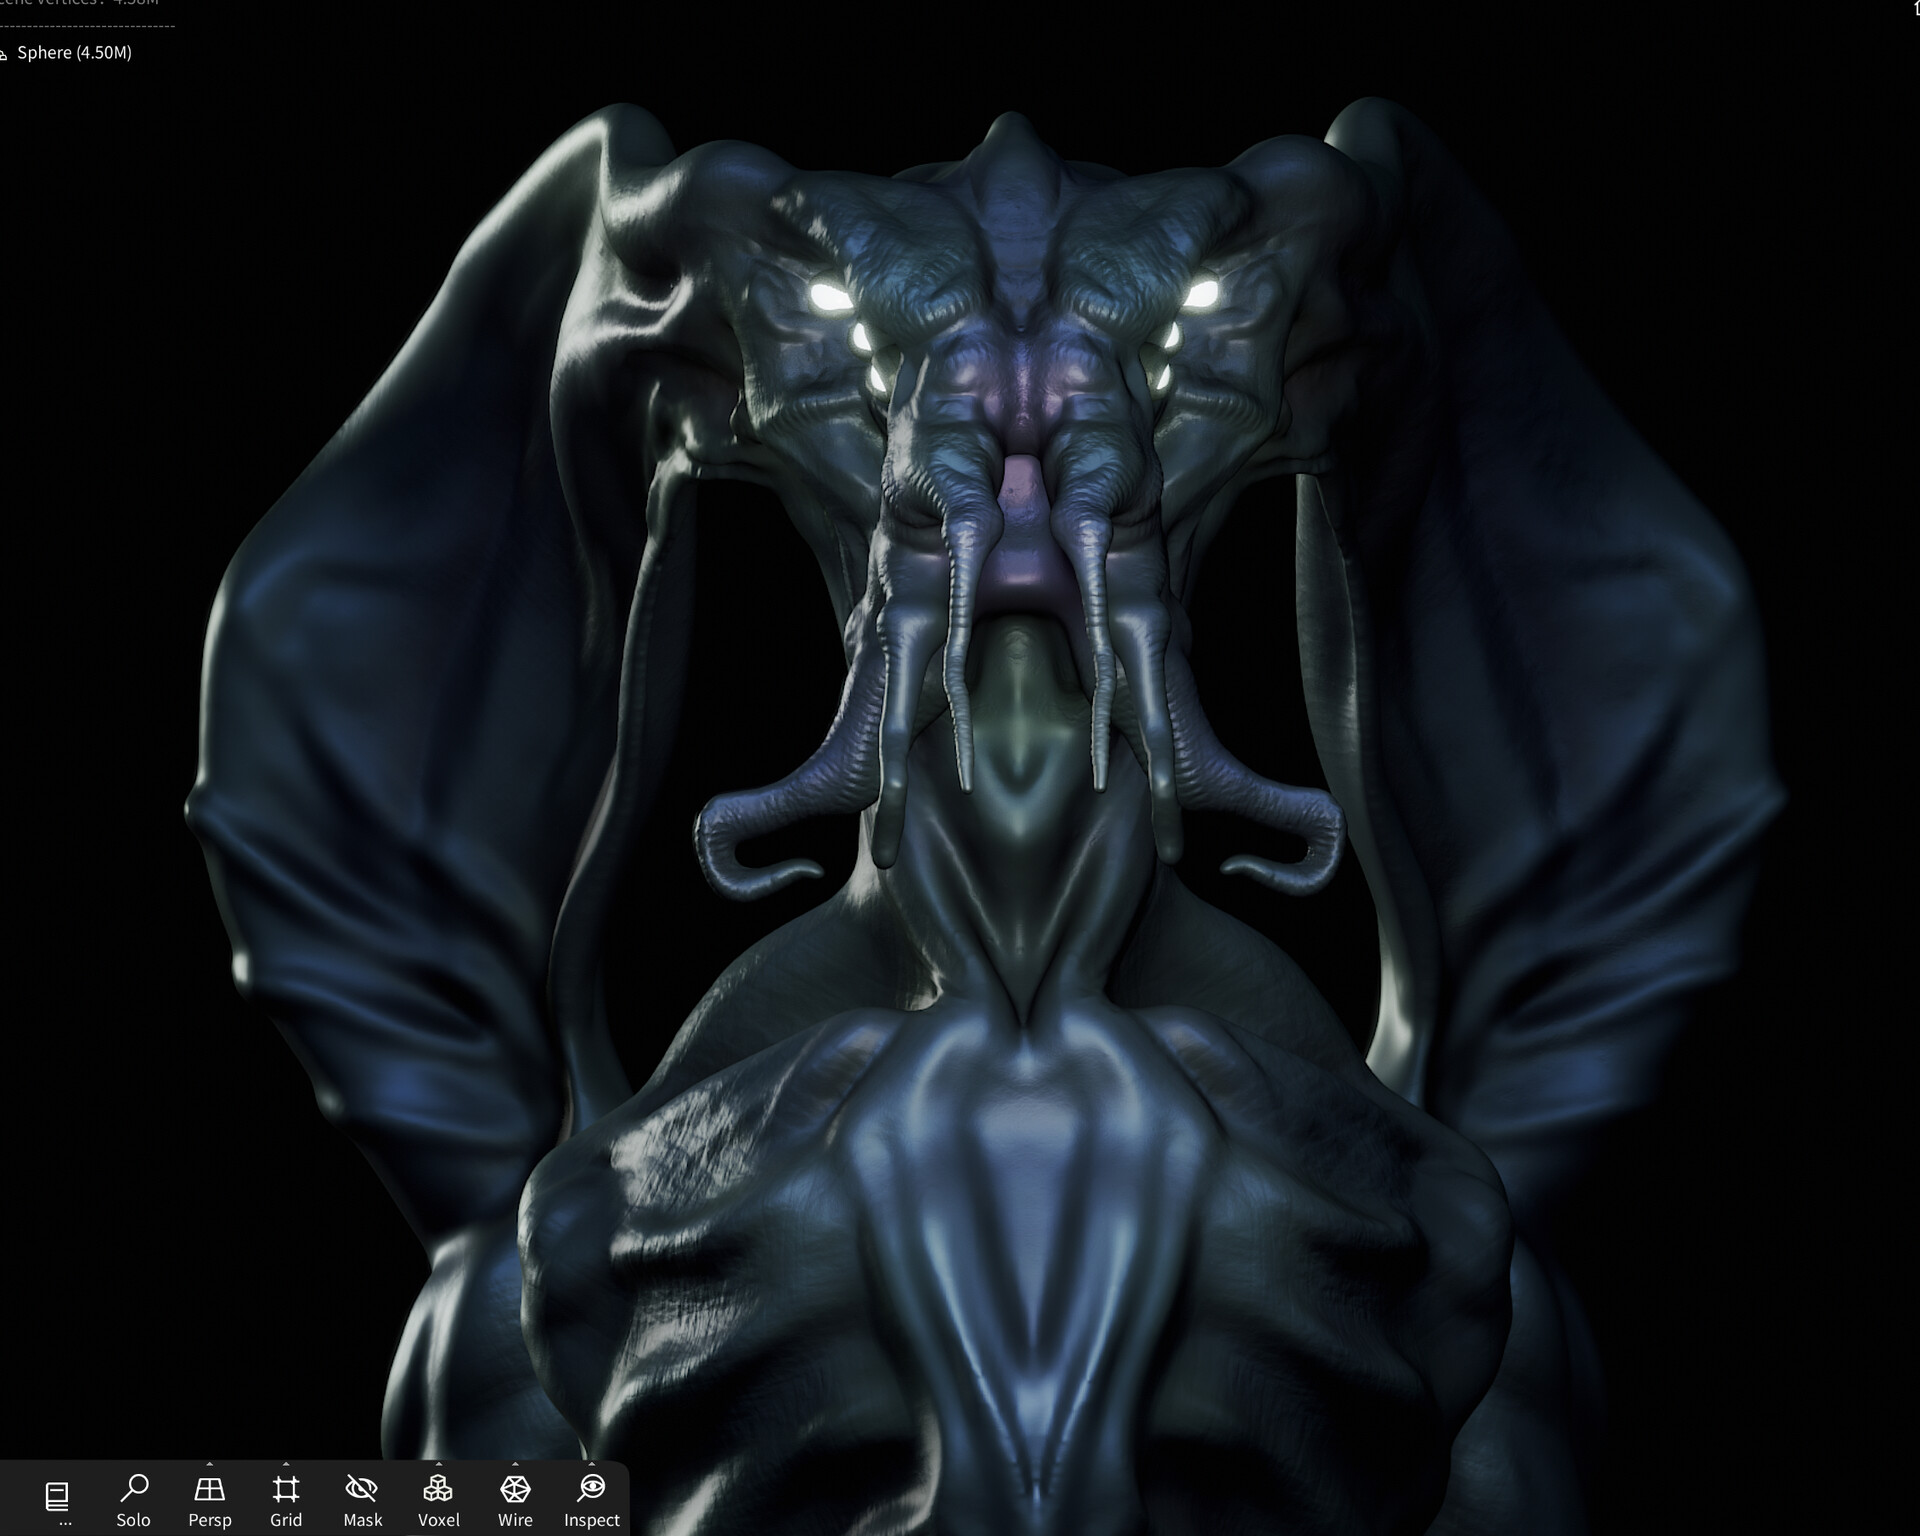Expand Wire options with its small arrow
Screen dimensions: 1920x1536
coord(515,1464)
